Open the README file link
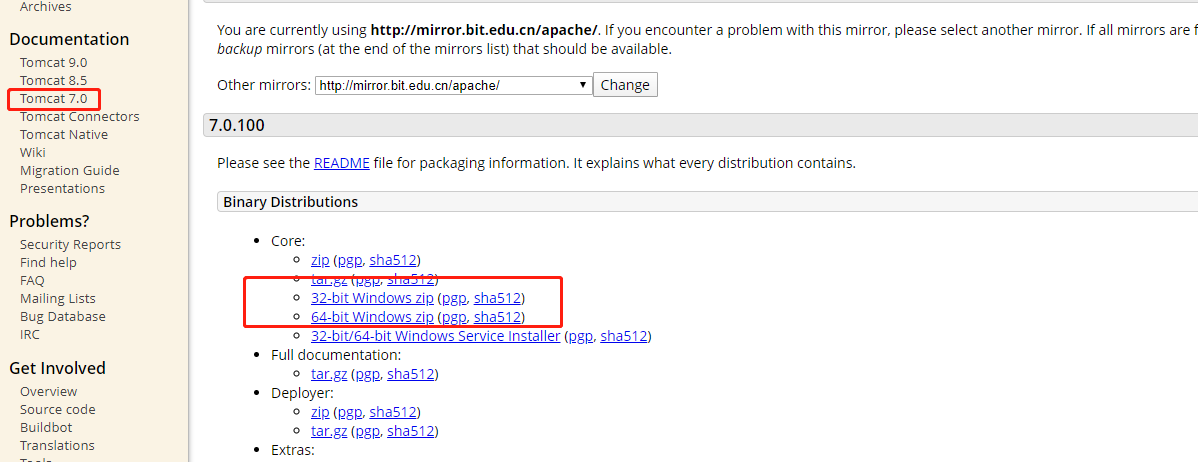The width and height of the screenshot is (1198, 462). 342,162
